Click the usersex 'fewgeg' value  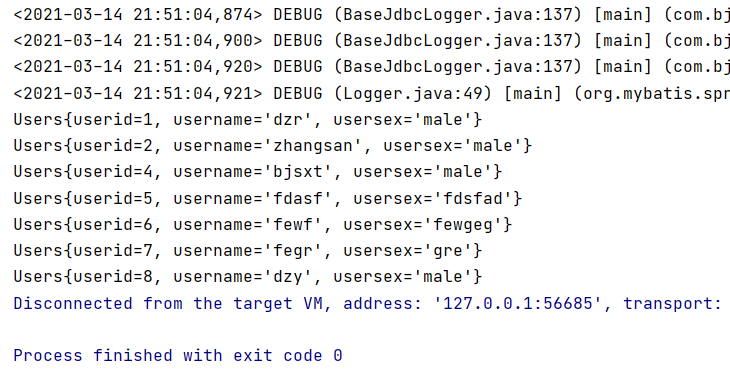(x=463, y=225)
